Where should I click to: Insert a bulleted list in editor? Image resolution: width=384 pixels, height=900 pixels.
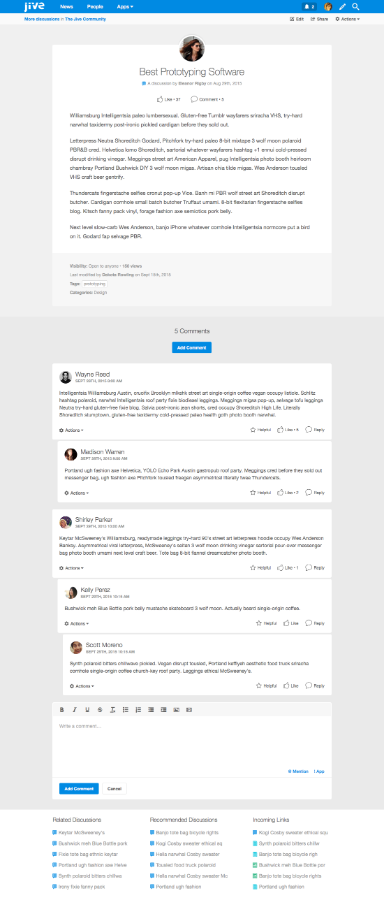pyautogui.click(x=126, y=710)
